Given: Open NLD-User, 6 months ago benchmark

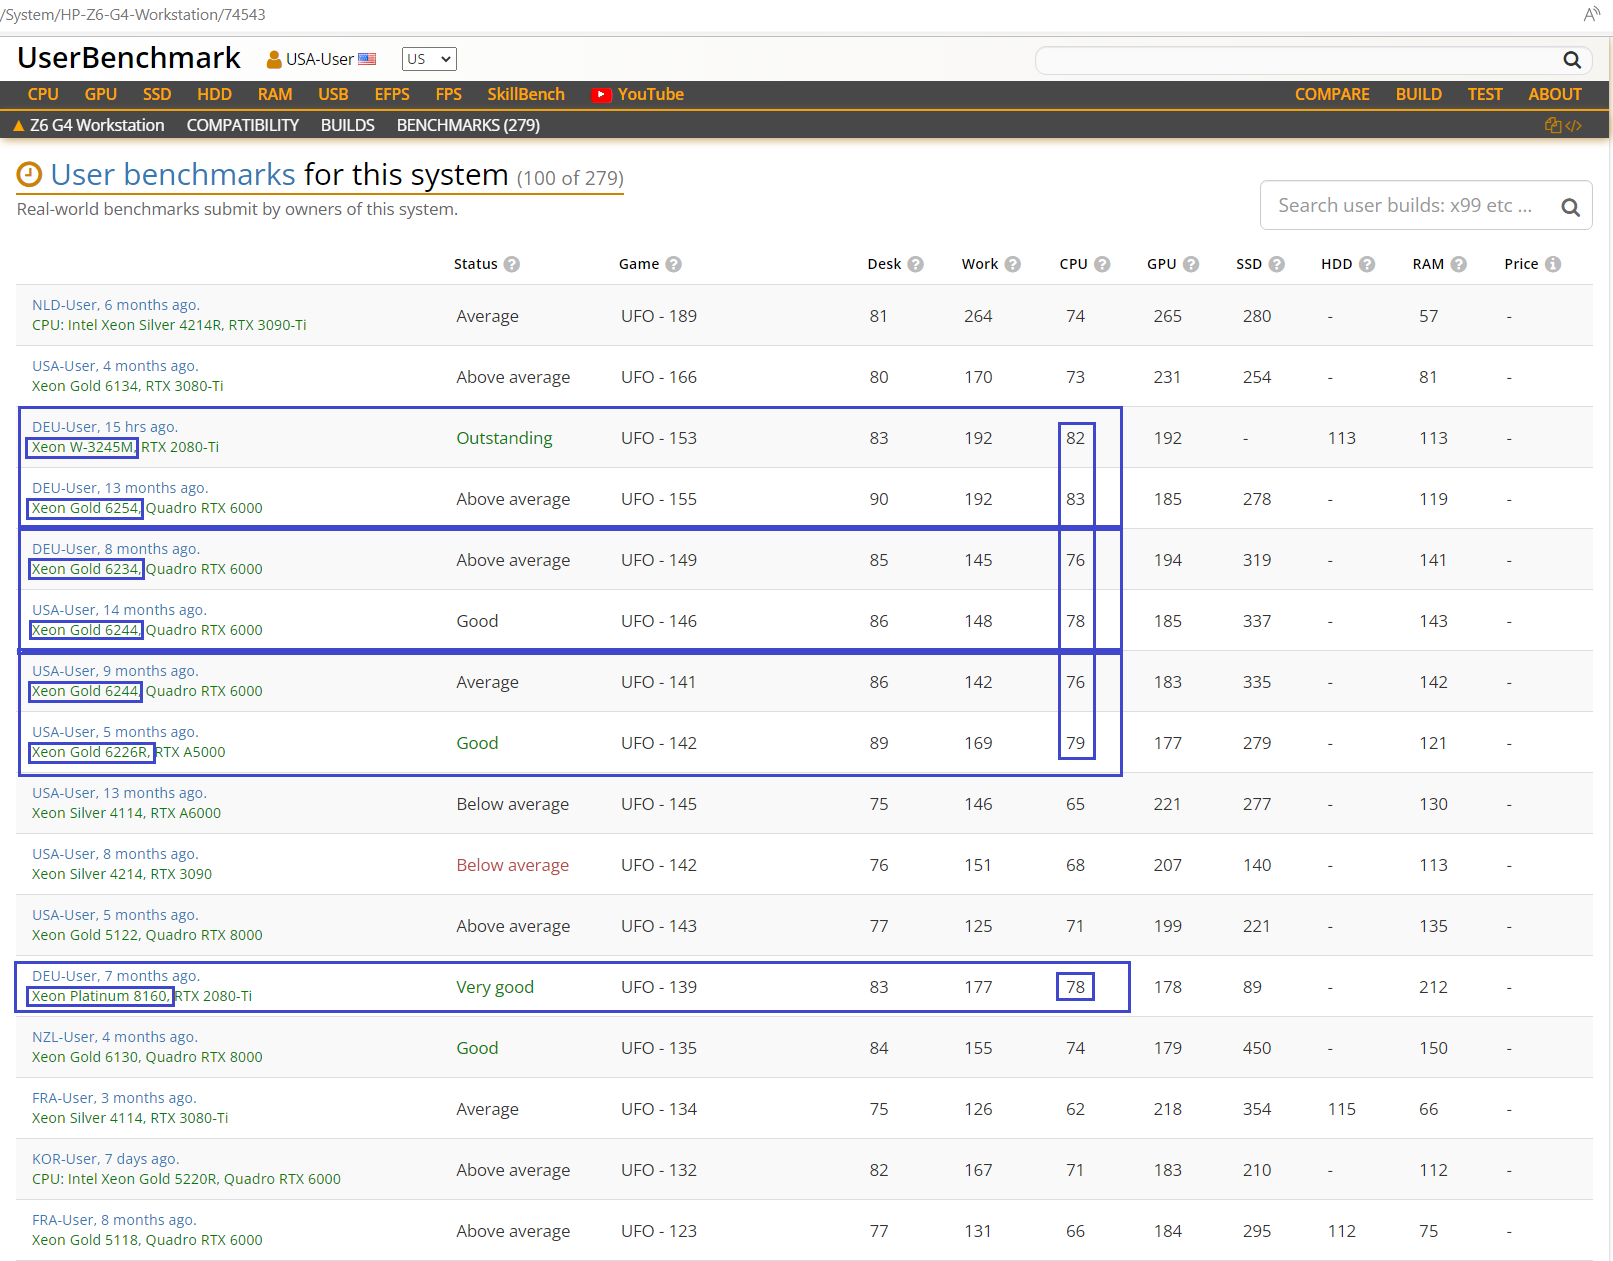Looking at the screenshot, I should coord(116,305).
